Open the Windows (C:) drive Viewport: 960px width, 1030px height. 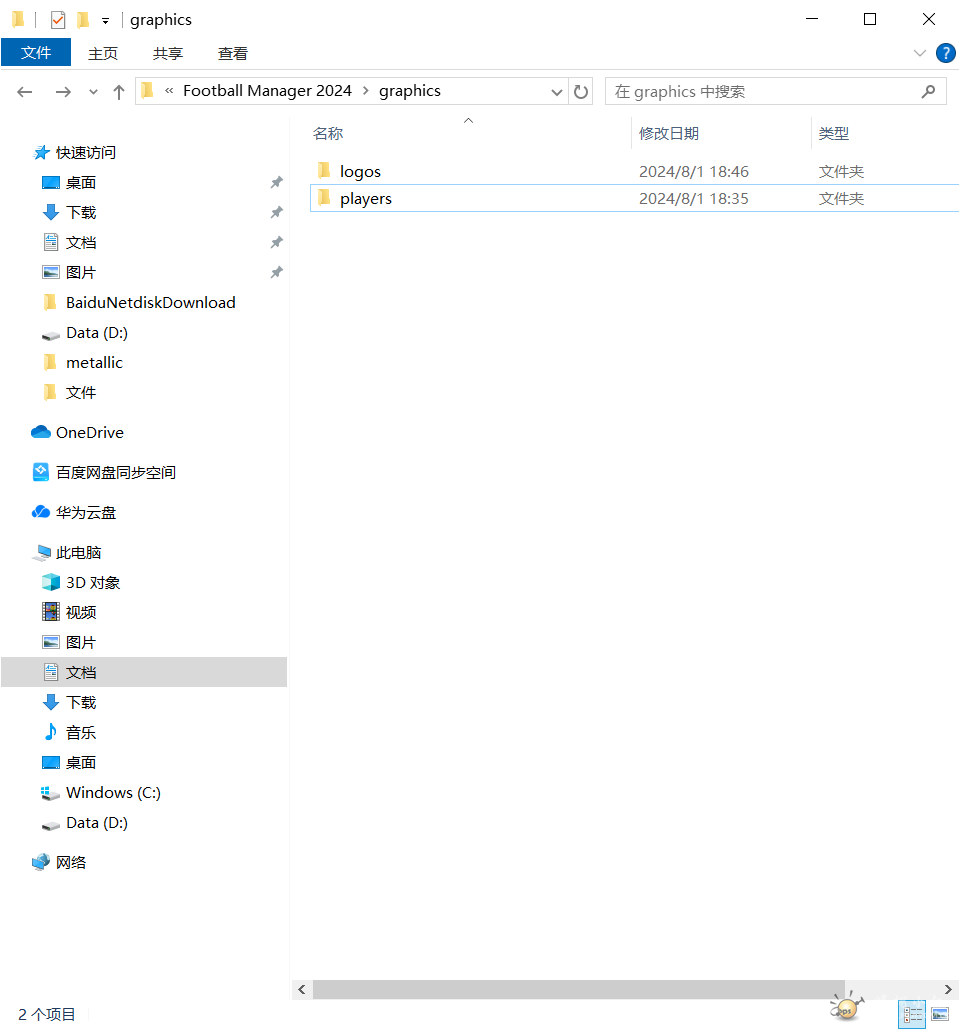113,793
